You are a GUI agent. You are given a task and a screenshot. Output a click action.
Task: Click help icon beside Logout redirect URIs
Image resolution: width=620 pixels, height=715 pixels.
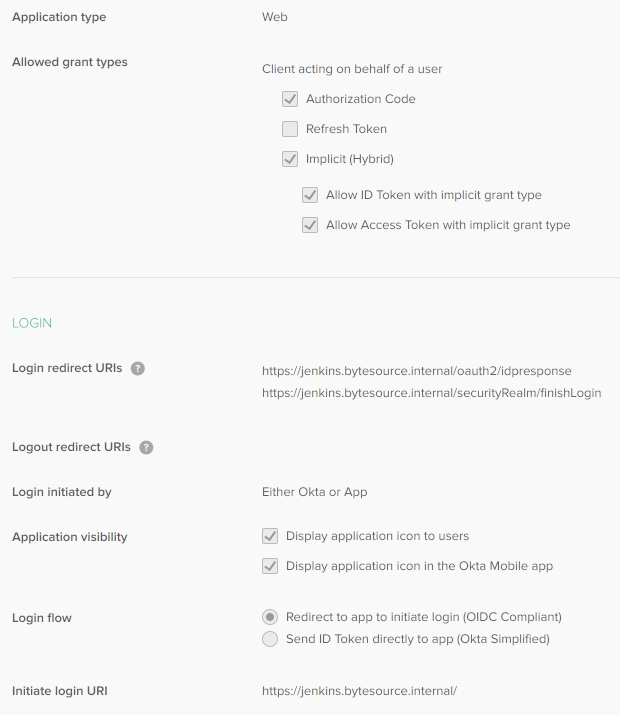coord(146,447)
